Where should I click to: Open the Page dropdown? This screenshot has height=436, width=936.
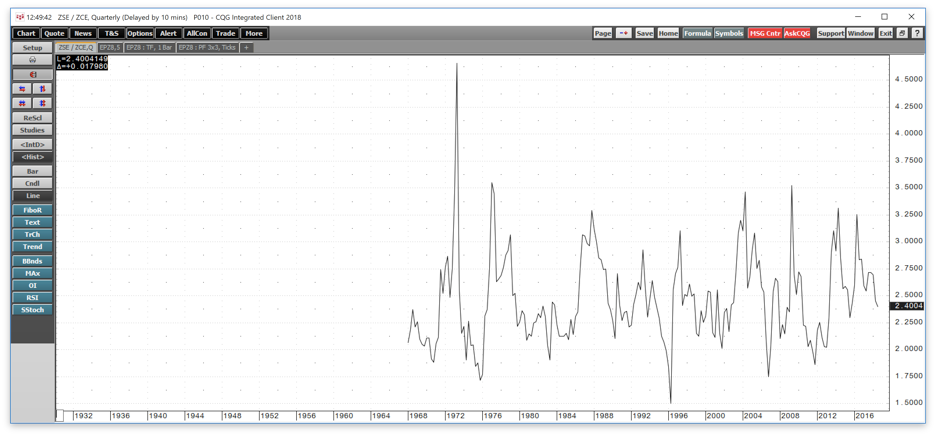[603, 33]
